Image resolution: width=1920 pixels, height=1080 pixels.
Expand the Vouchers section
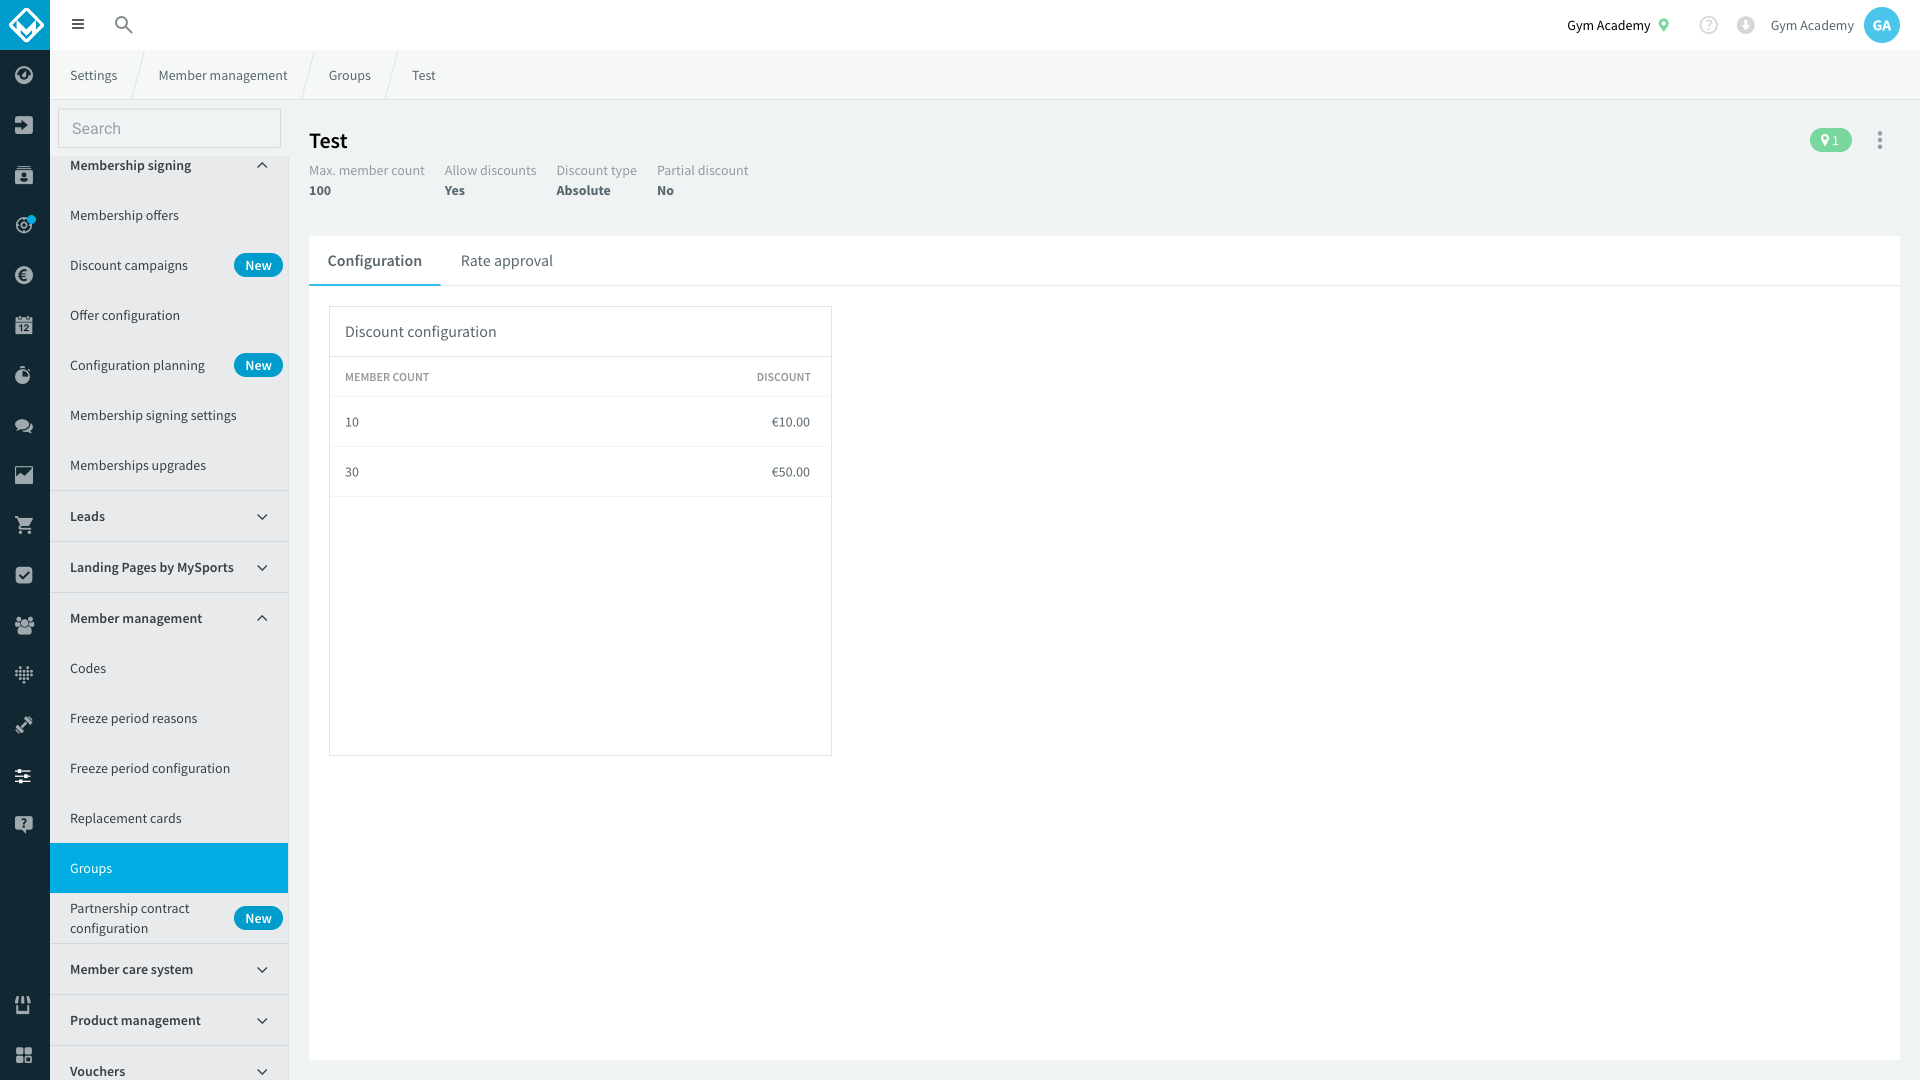(x=169, y=1071)
